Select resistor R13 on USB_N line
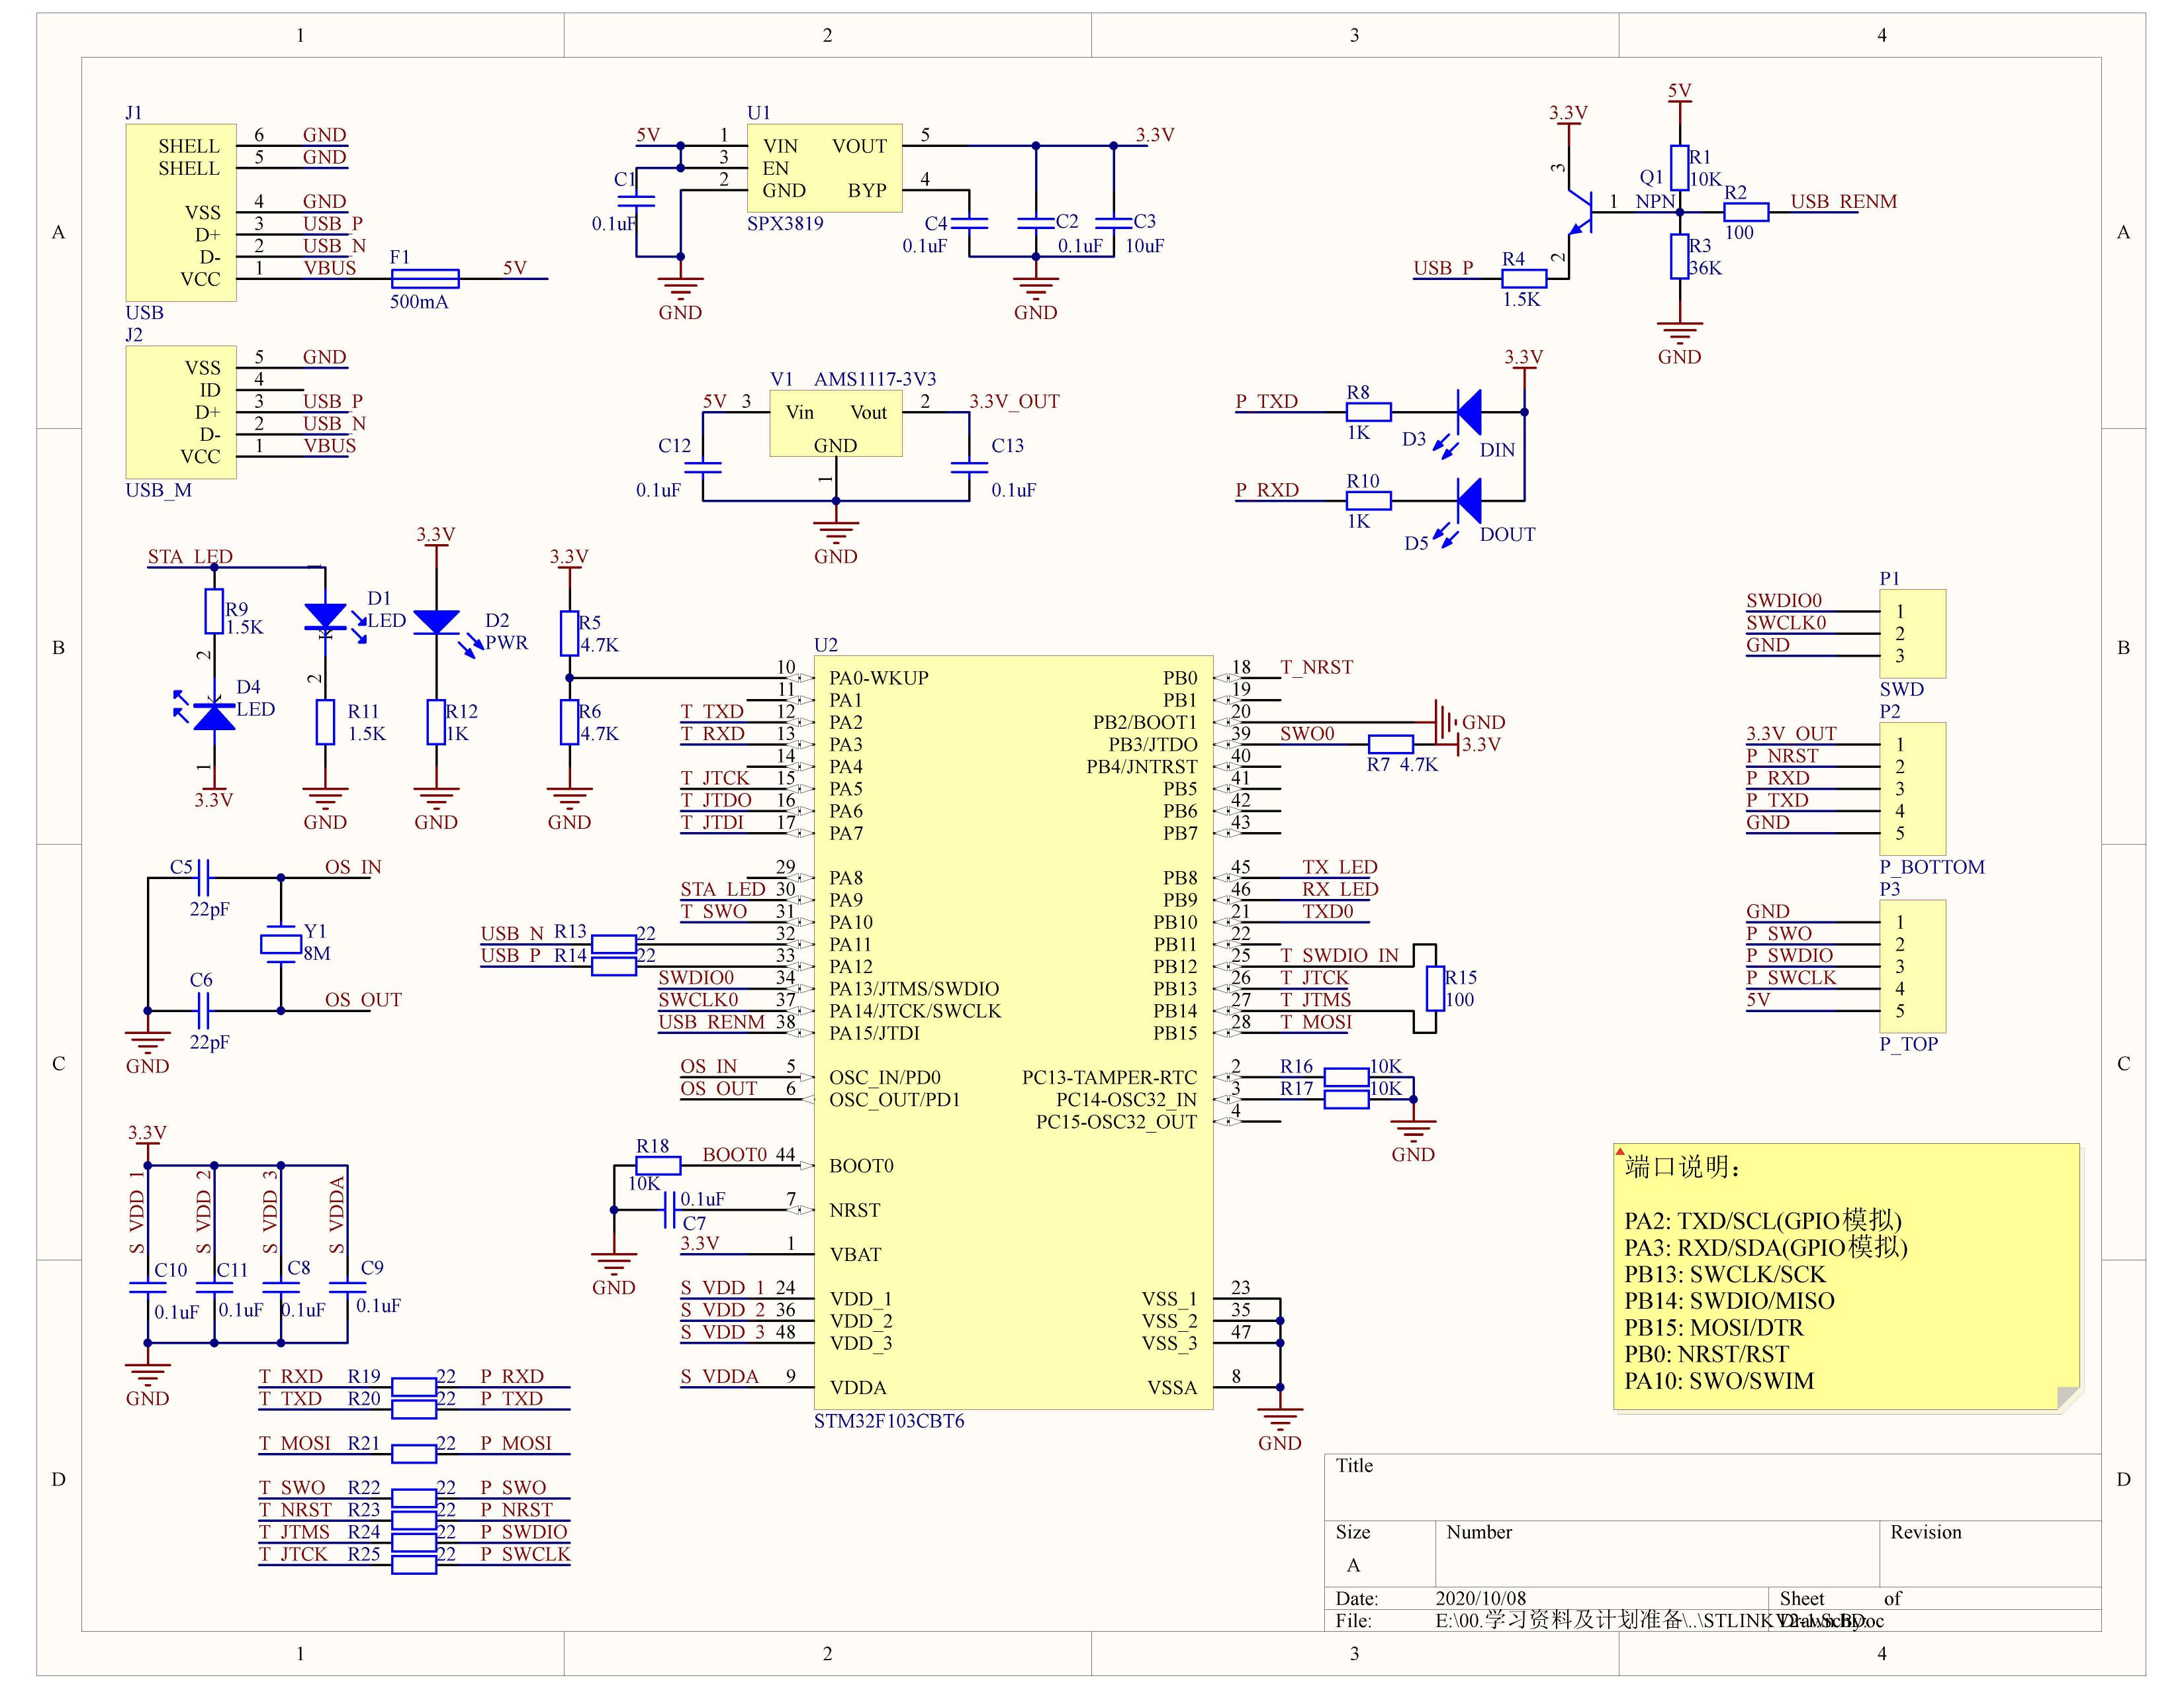 pyautogui.click(x=614, y=944)
